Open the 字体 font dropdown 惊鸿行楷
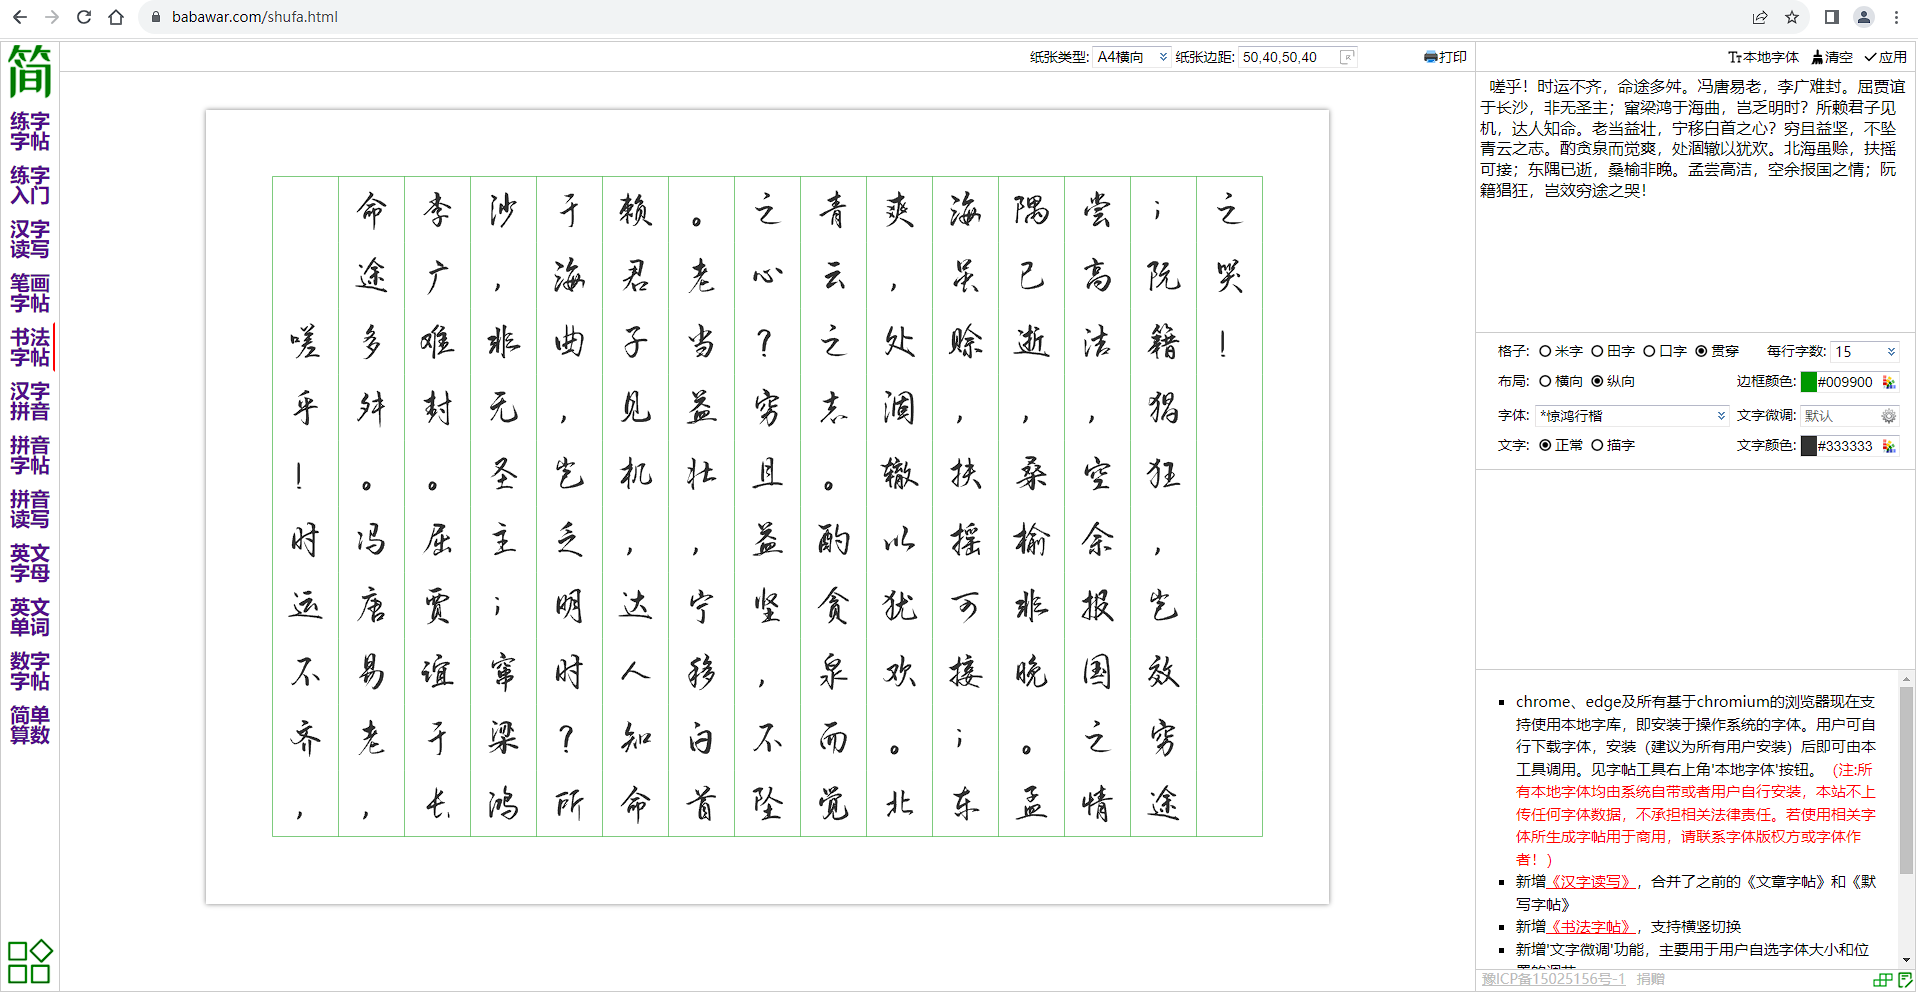The image size is (1918, 993). 1632,416
